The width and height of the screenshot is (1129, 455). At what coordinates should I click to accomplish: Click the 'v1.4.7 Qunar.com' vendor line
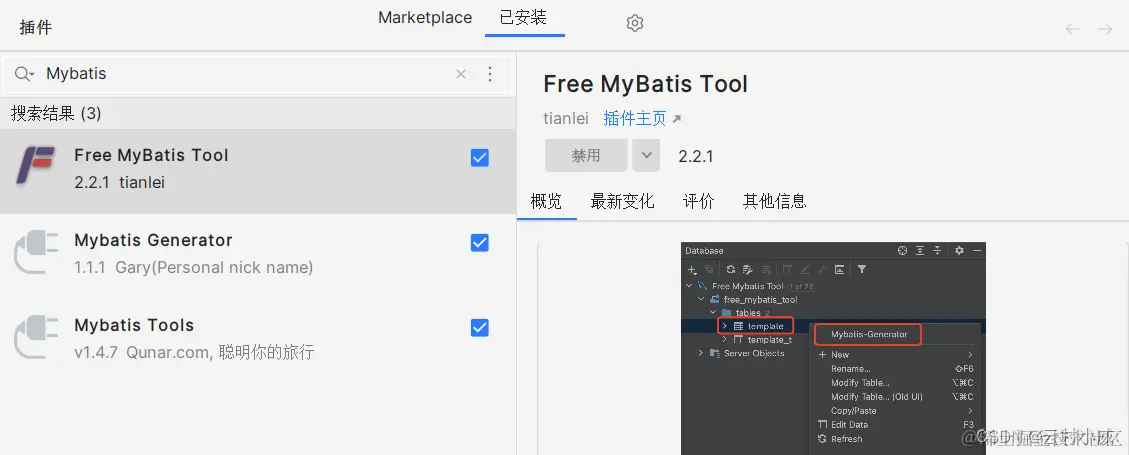(194, 353)
